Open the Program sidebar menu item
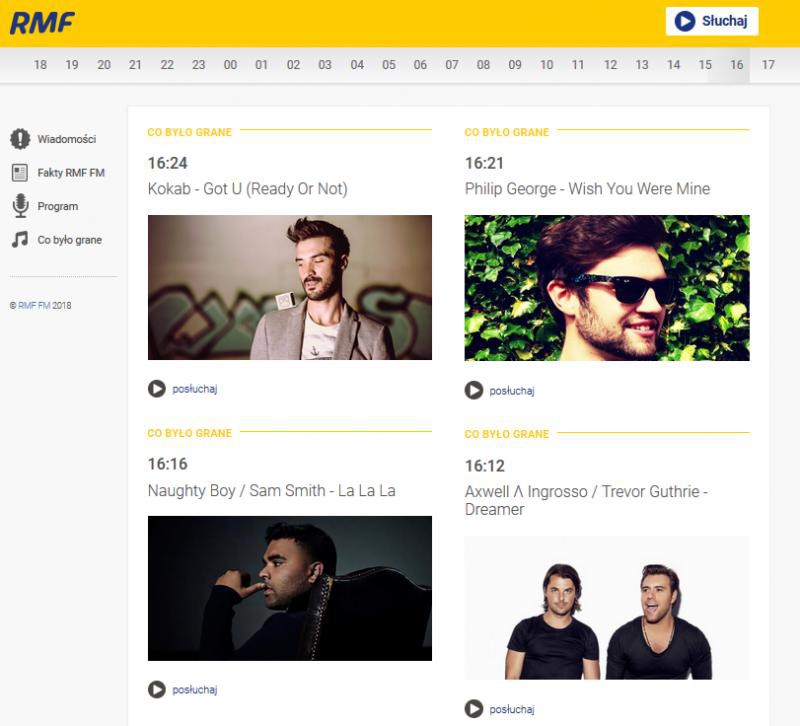 (58, 206)
